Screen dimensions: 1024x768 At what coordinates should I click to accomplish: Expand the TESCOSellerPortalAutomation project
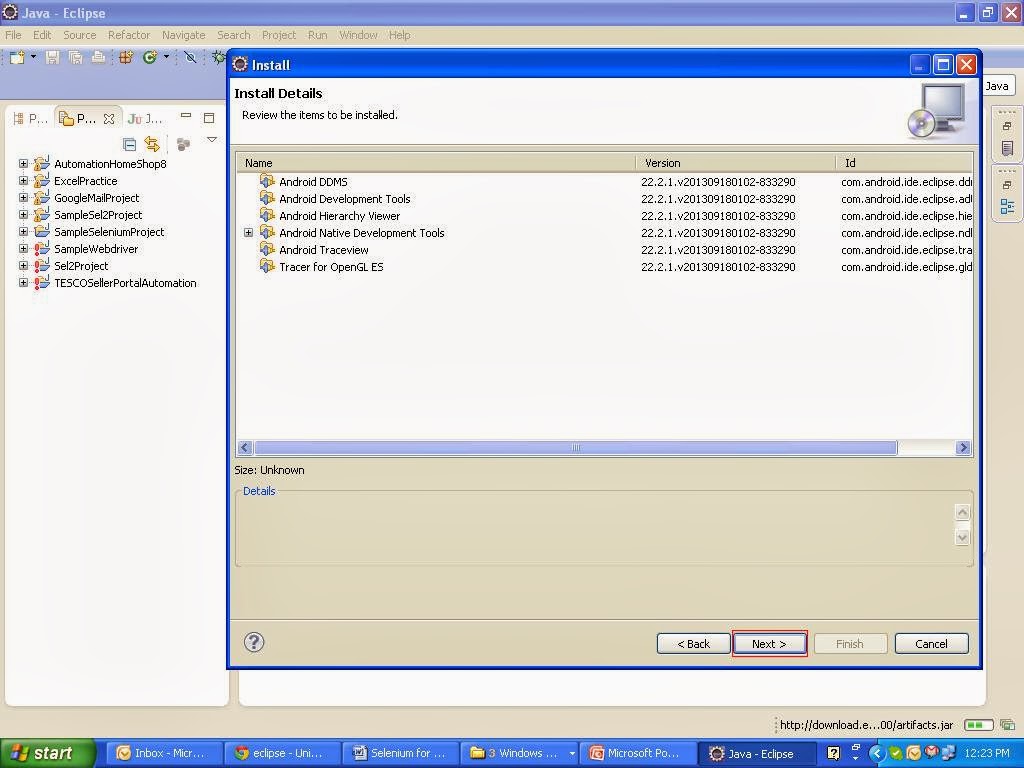pyautogui.click(x=24, y=282)
